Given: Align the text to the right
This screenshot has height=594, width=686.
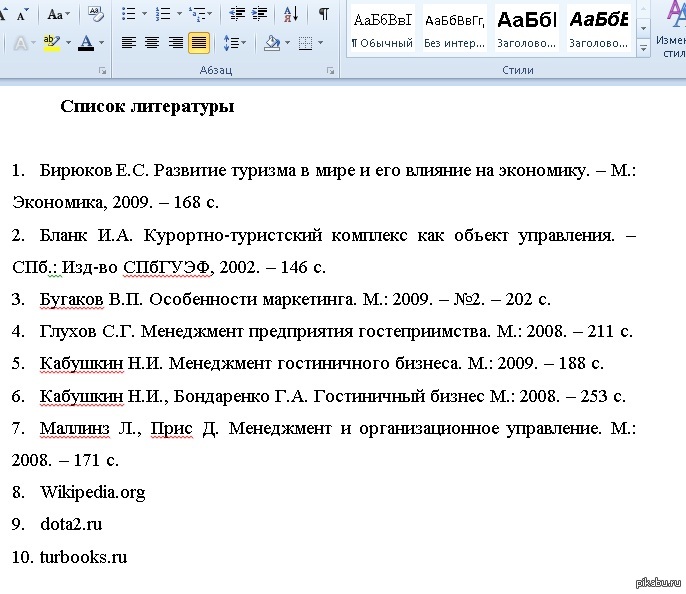Looking at the screenshot, I should 175,42.
